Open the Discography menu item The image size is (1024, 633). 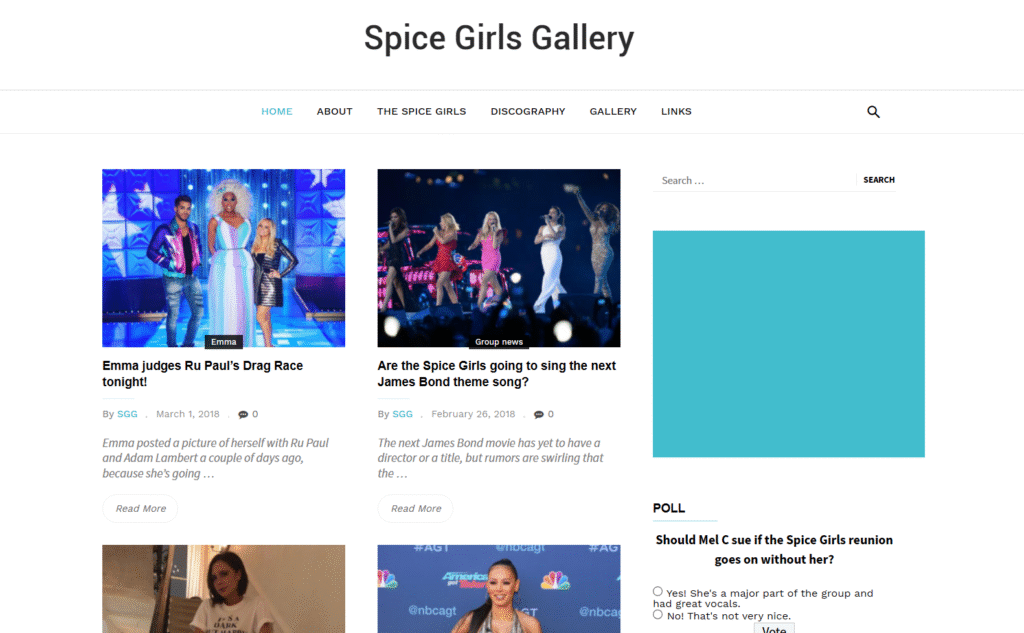point(528,112)
